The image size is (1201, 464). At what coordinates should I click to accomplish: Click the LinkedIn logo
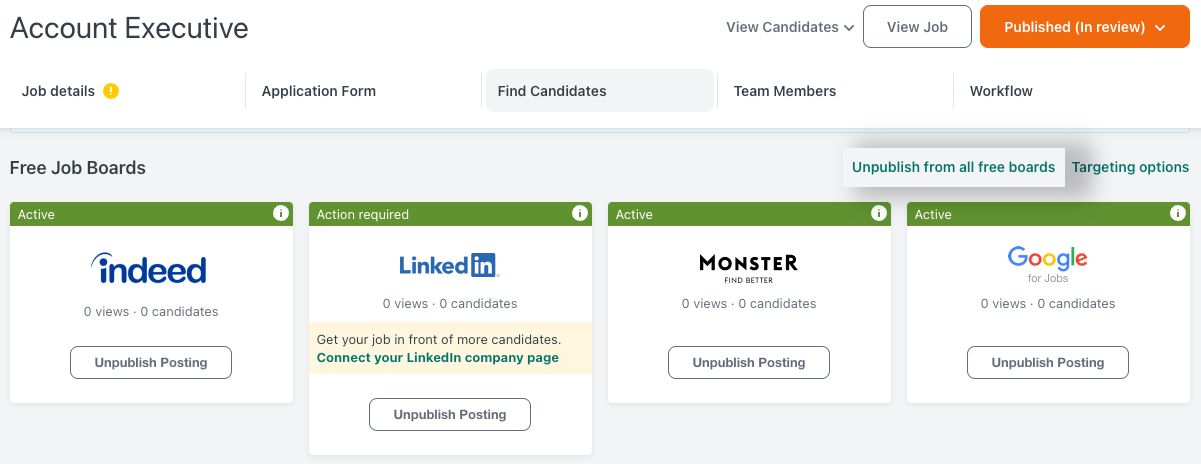[449, 264]
